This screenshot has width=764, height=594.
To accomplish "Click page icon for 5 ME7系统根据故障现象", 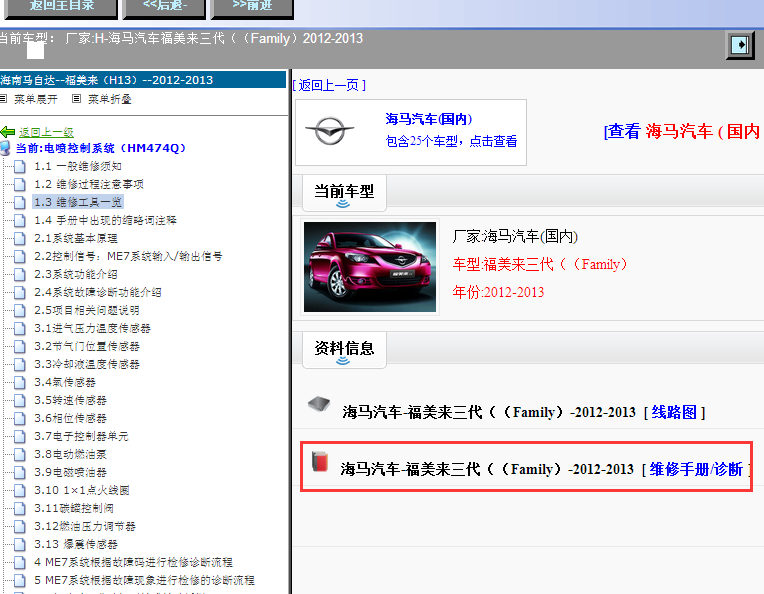I will (20, 581).
